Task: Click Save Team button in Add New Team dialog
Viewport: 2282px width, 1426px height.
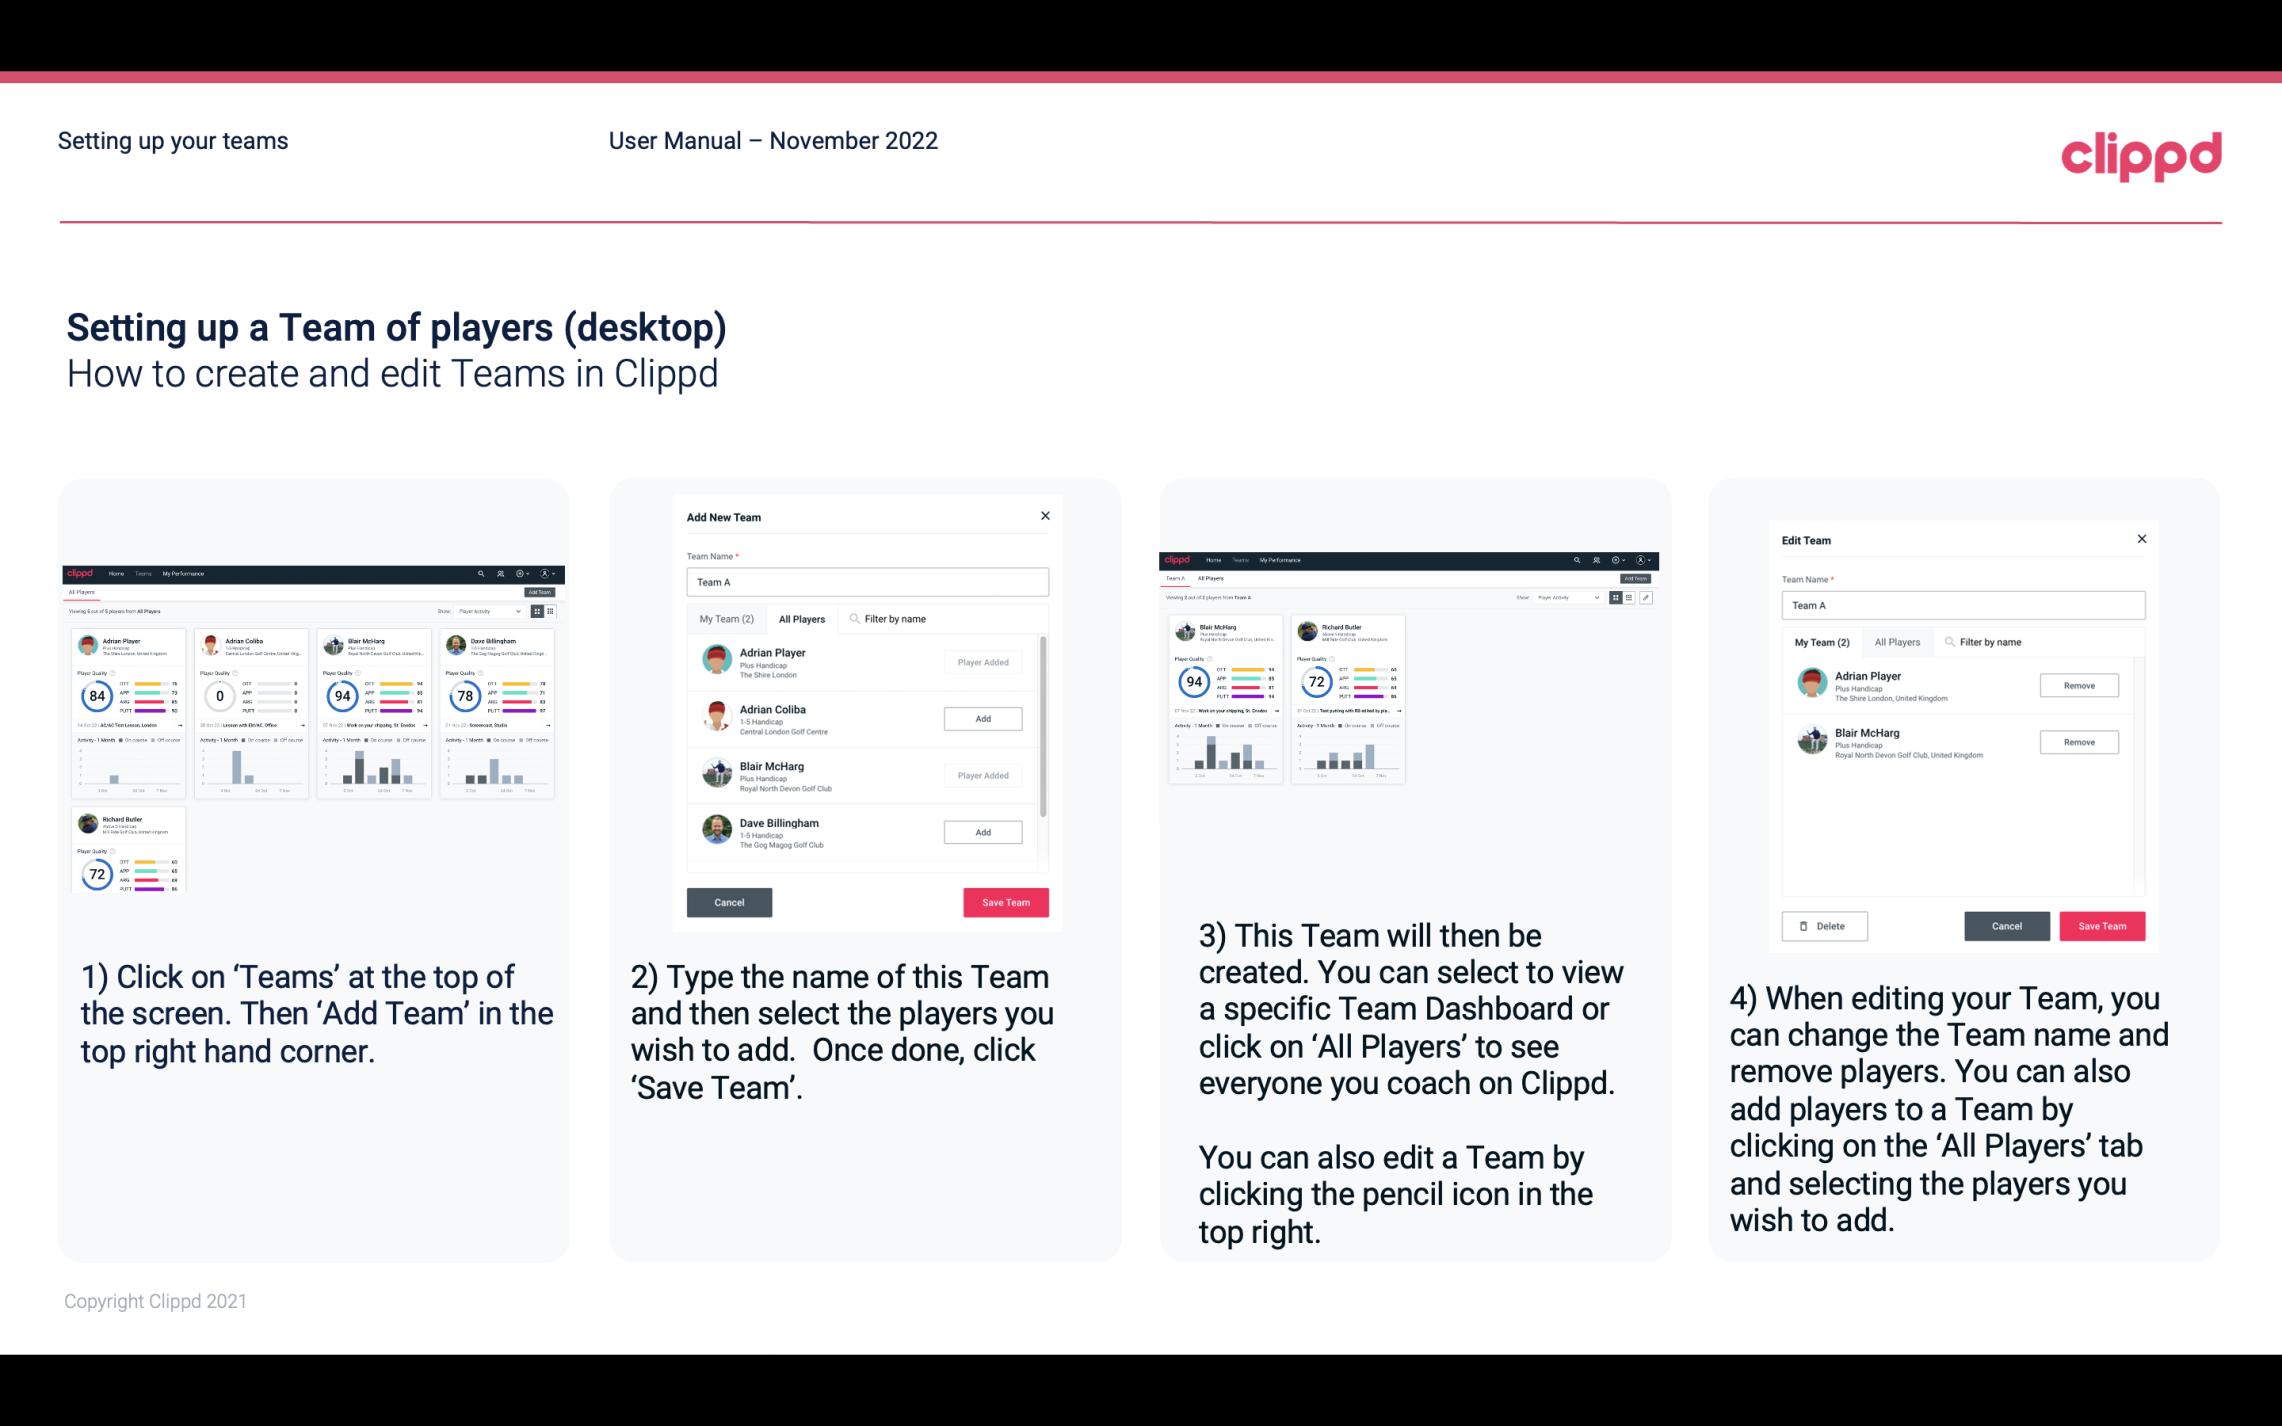Action: (x=1002, y=900)
